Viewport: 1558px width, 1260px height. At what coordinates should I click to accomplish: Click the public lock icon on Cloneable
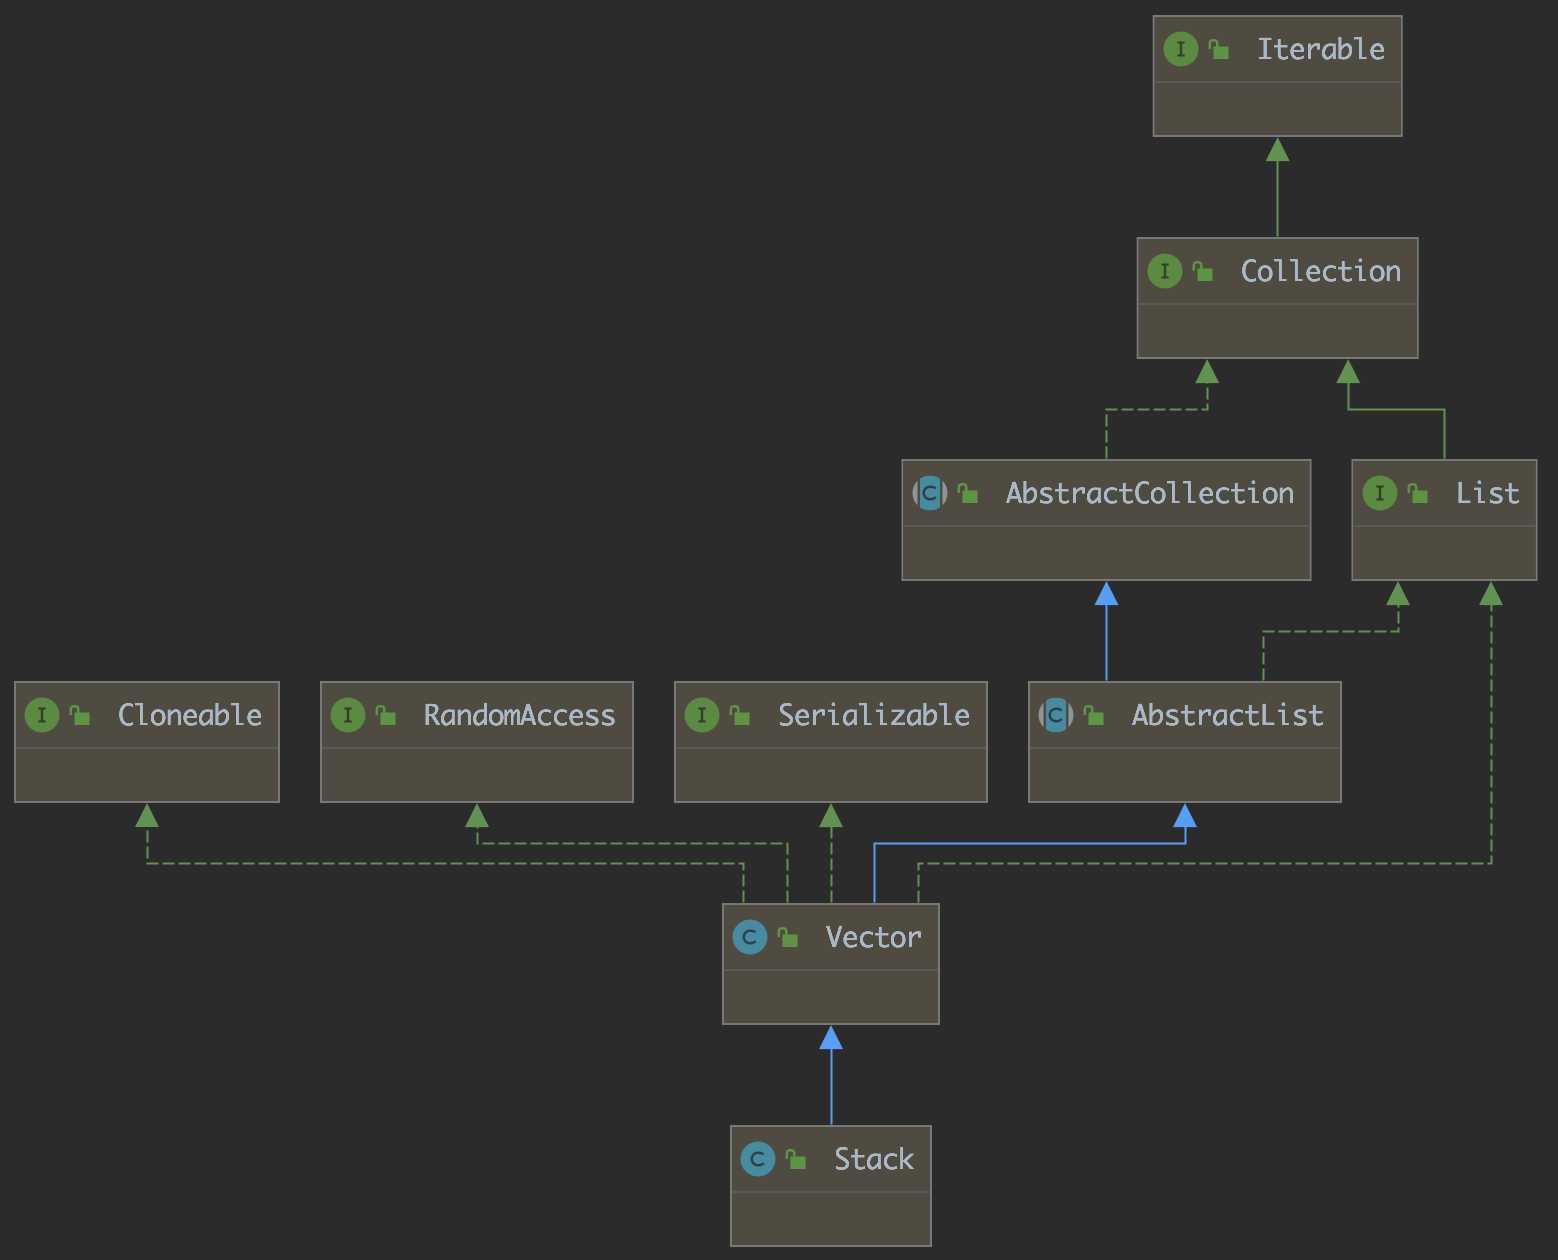80,715
